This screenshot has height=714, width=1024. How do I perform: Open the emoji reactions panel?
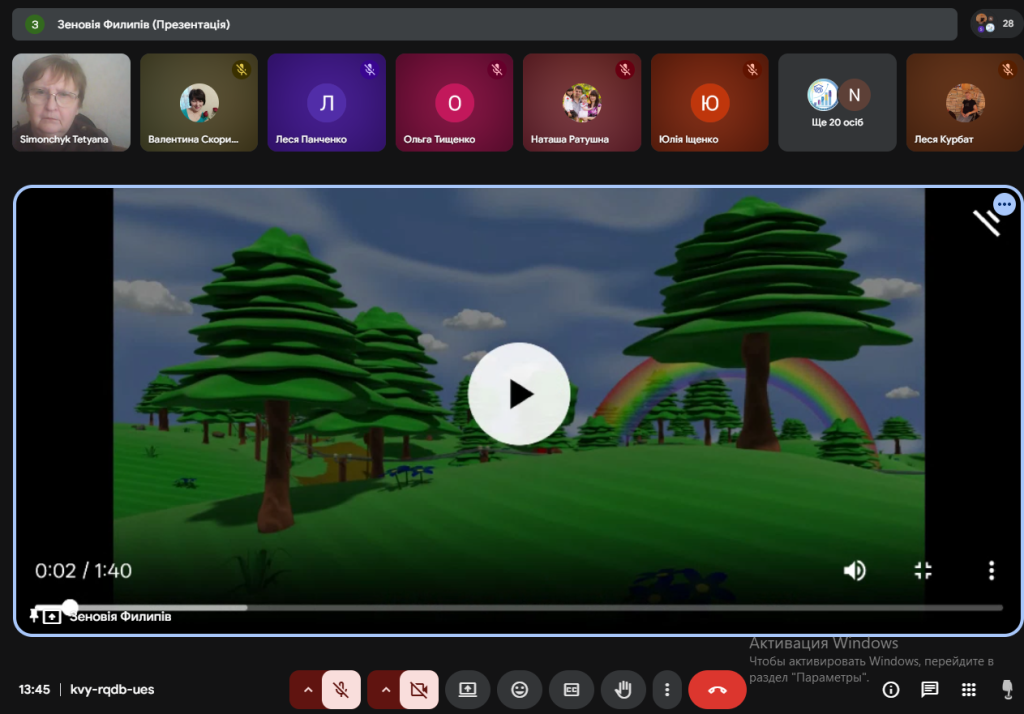pyautogui.click(x=519, y=690)
